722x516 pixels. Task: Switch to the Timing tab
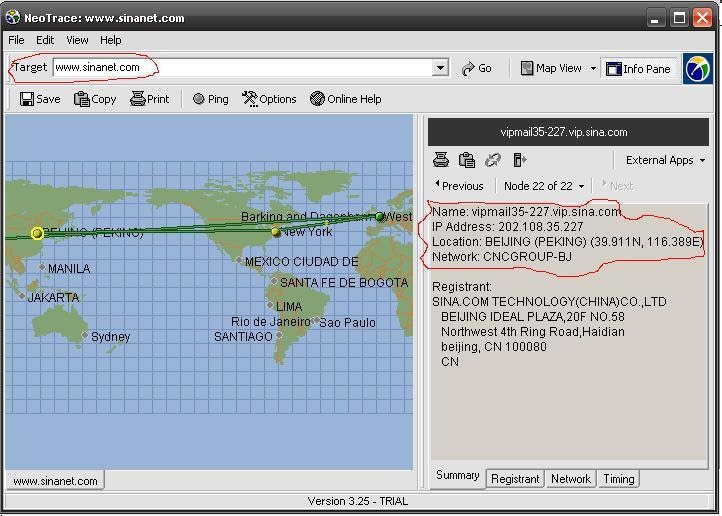tap(618, 479)
